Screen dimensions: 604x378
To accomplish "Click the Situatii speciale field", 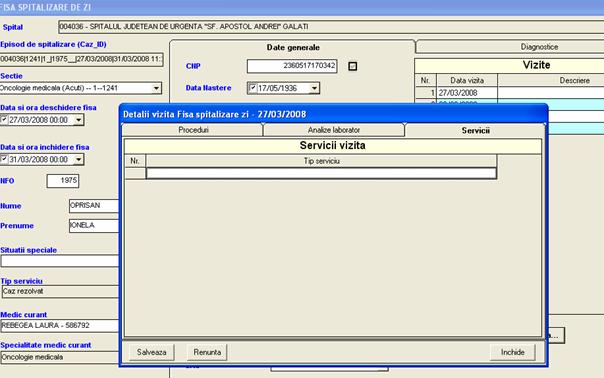I will pos(59,261).
